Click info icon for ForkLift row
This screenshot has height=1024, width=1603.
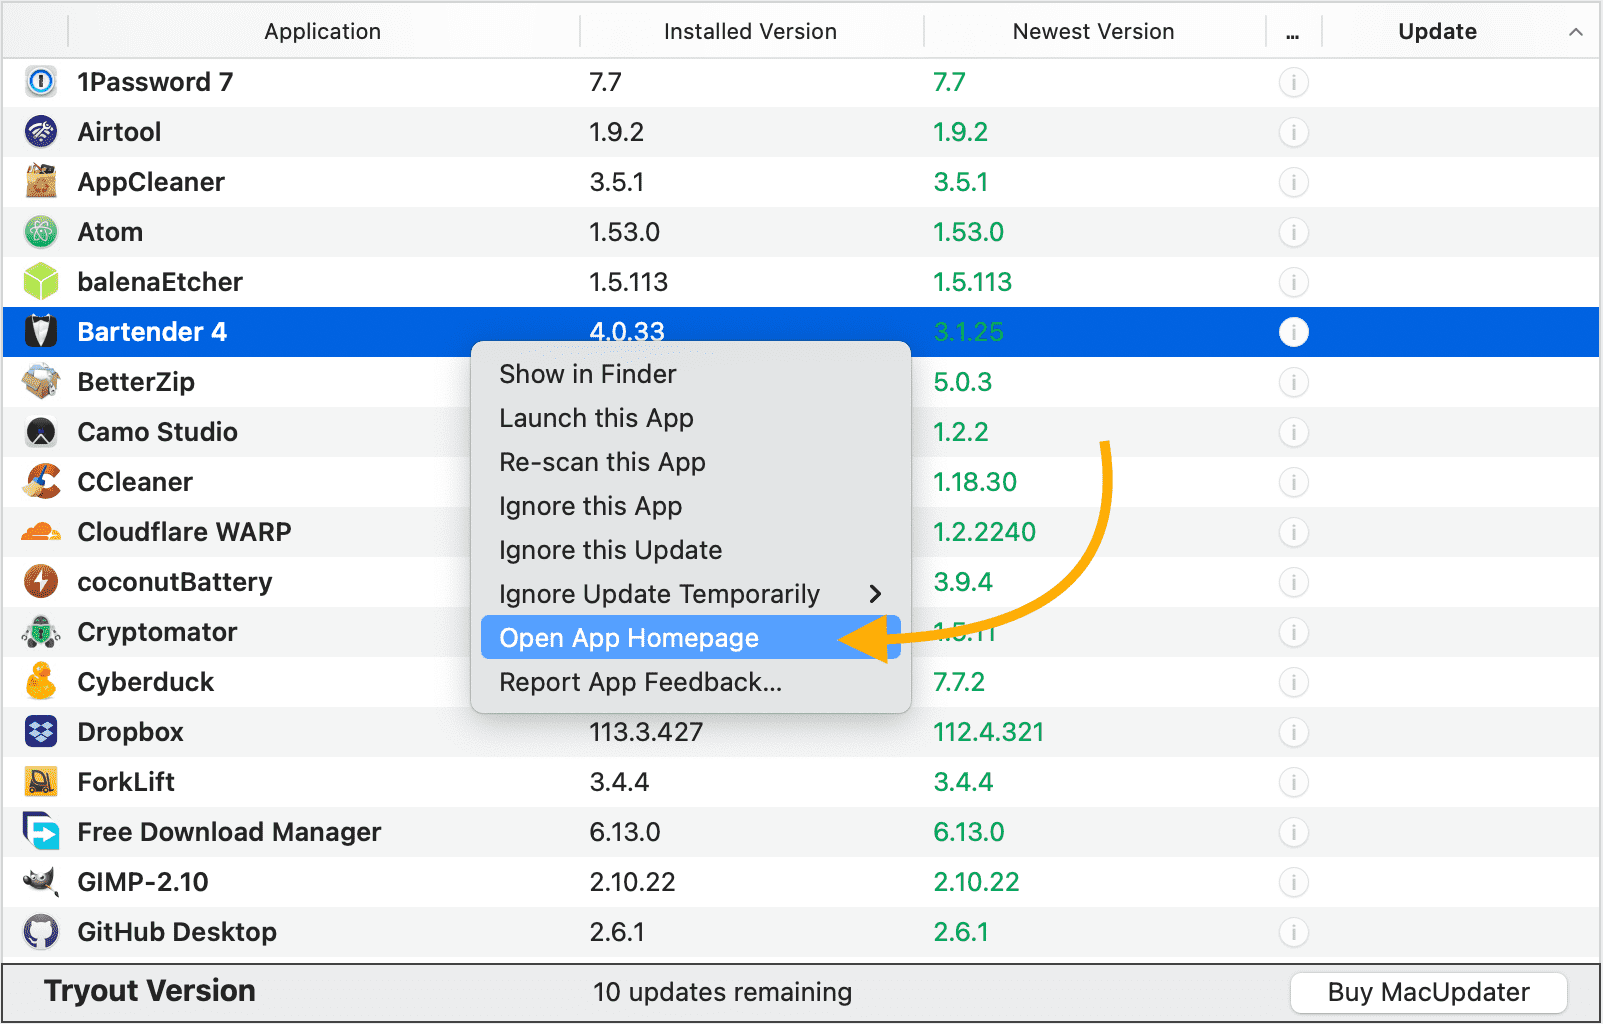click(x=1294, y=782)
